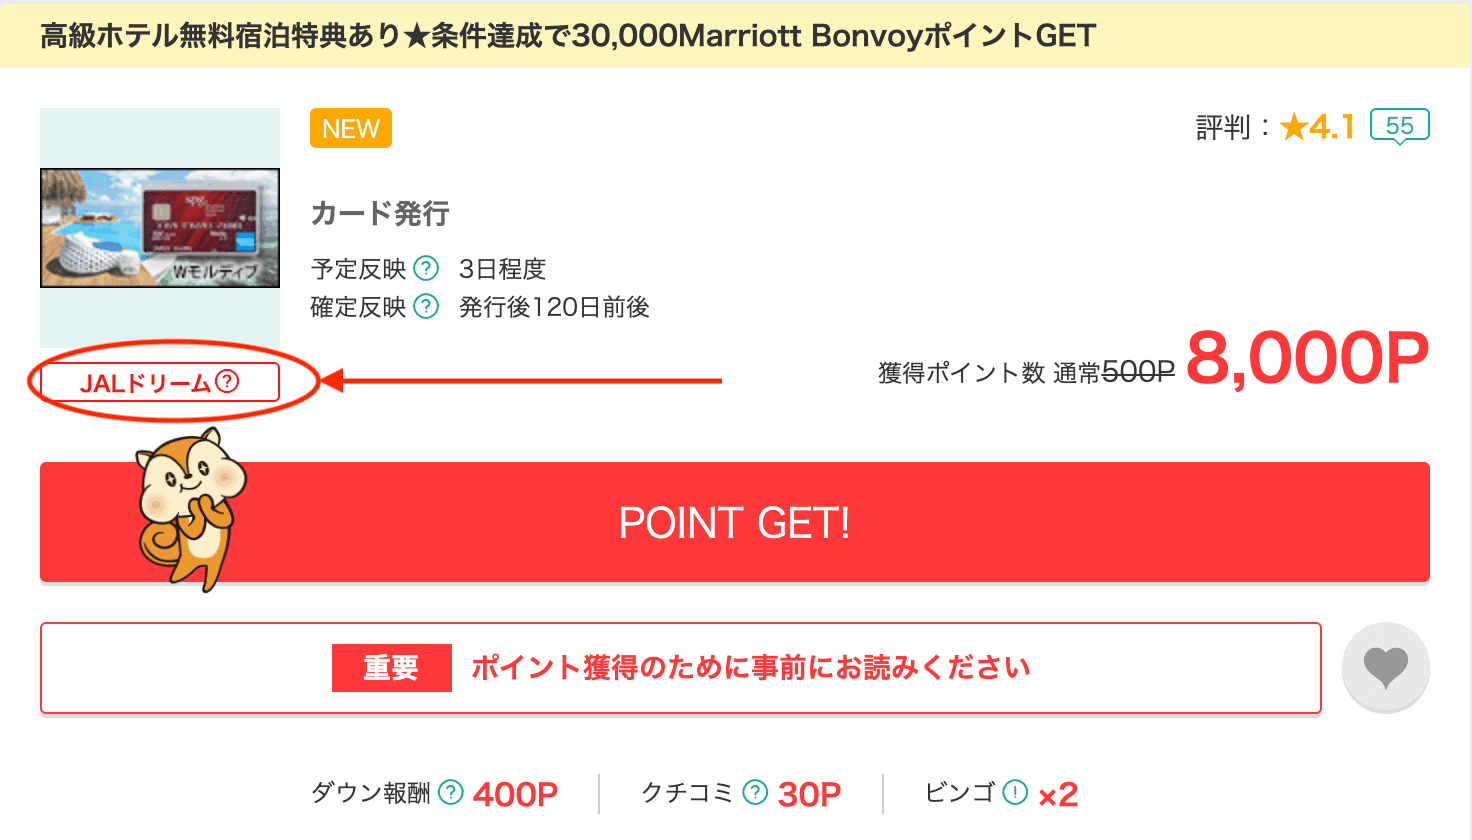Viewport: 1472px width, 840px height.
Task: Click the 30P value beside クチコミ
Action: point(808,792)
